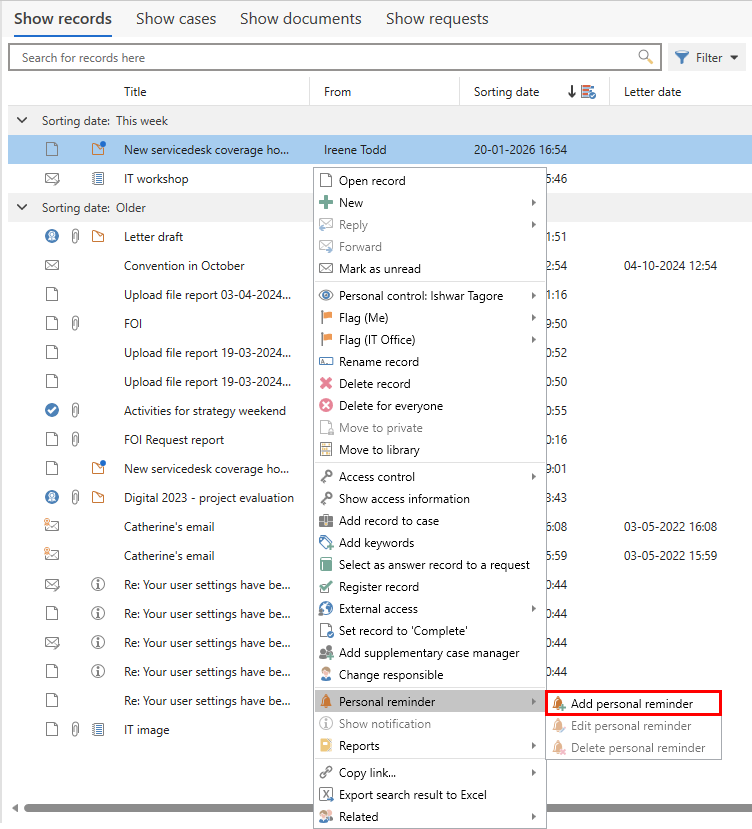Choose Set record to 'Complete'
This screenshot has width=752, height=829.
tap(429, 631)
